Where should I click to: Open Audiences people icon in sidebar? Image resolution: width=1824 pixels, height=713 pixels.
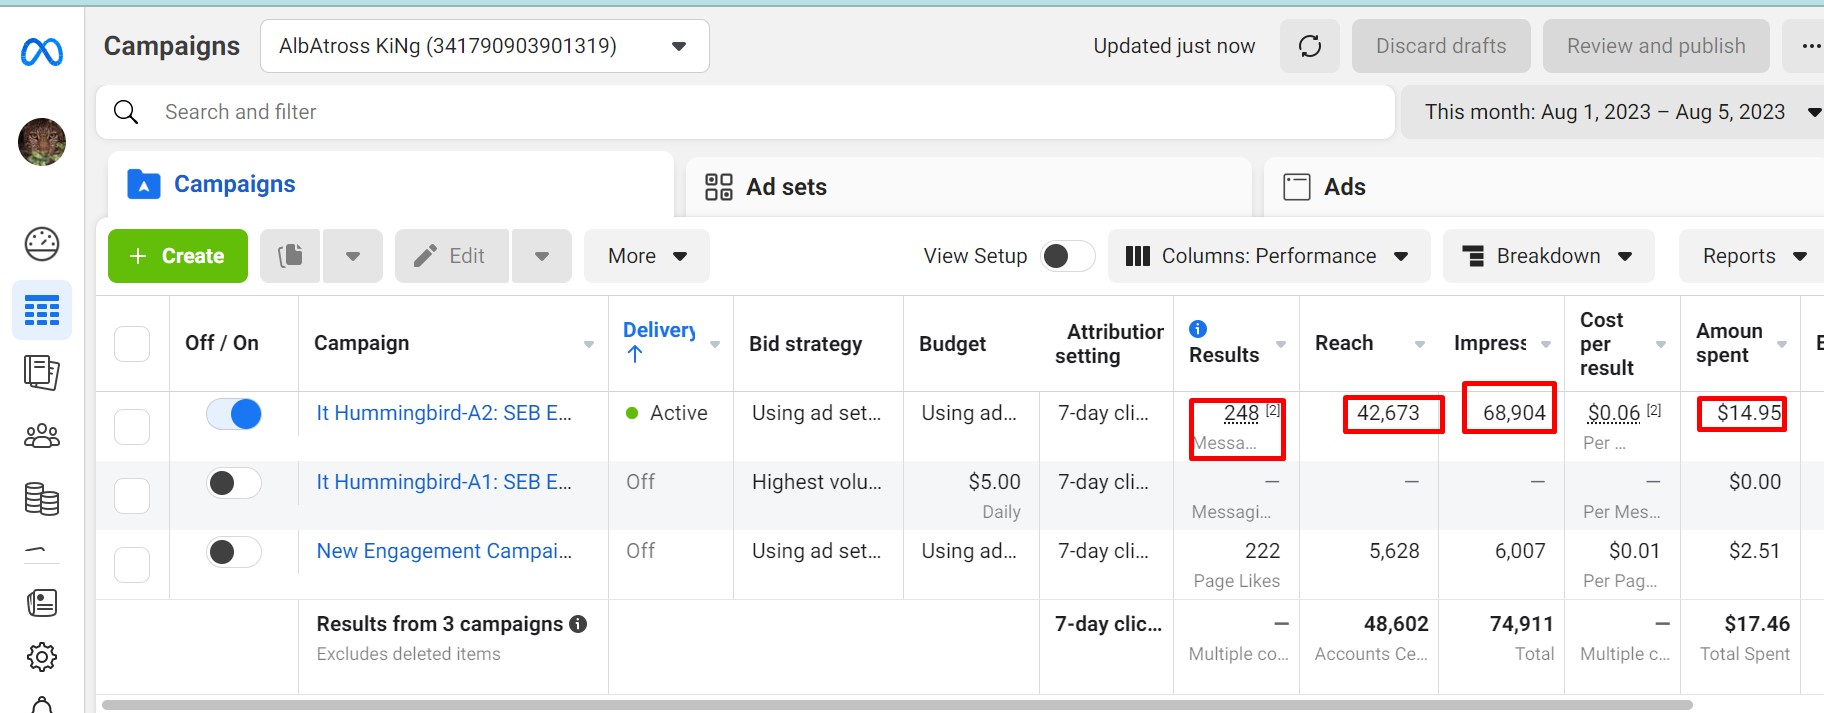(42, 436)
